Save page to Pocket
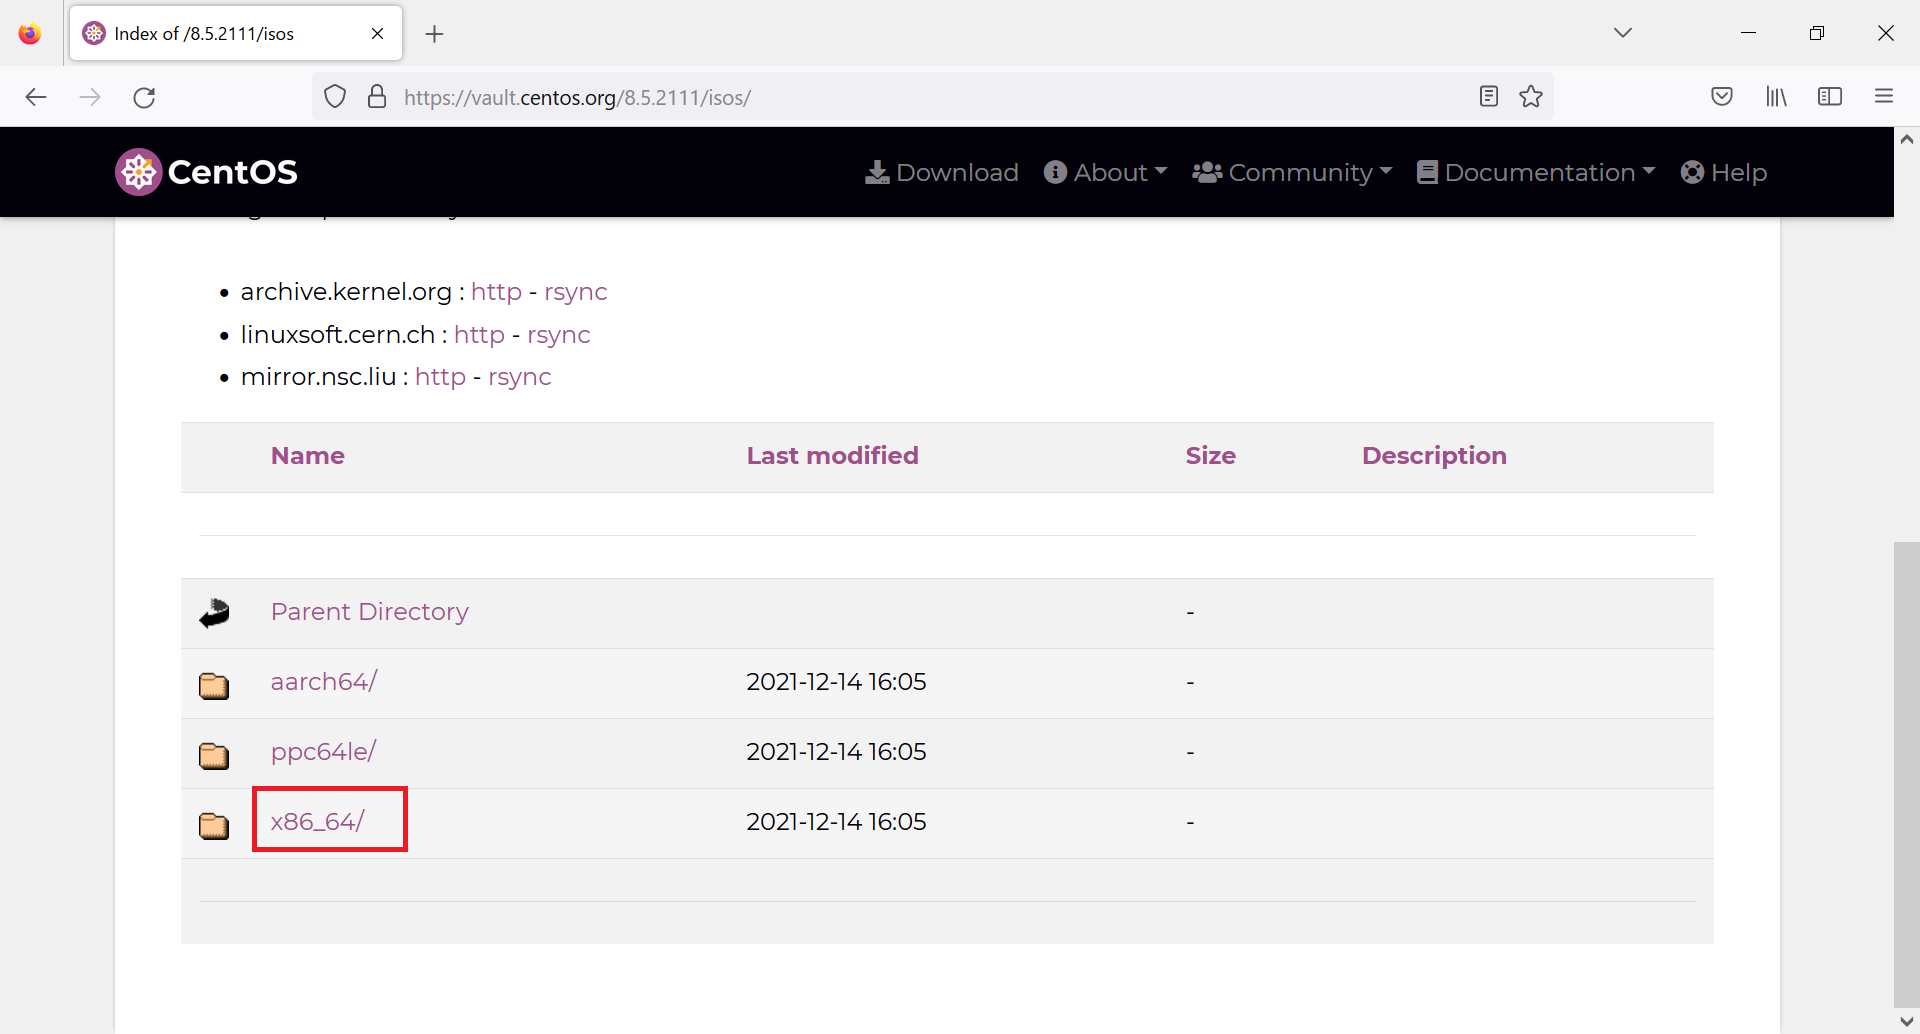This screenshot has width=1920, height=1034. click(x=1722, y=96)
